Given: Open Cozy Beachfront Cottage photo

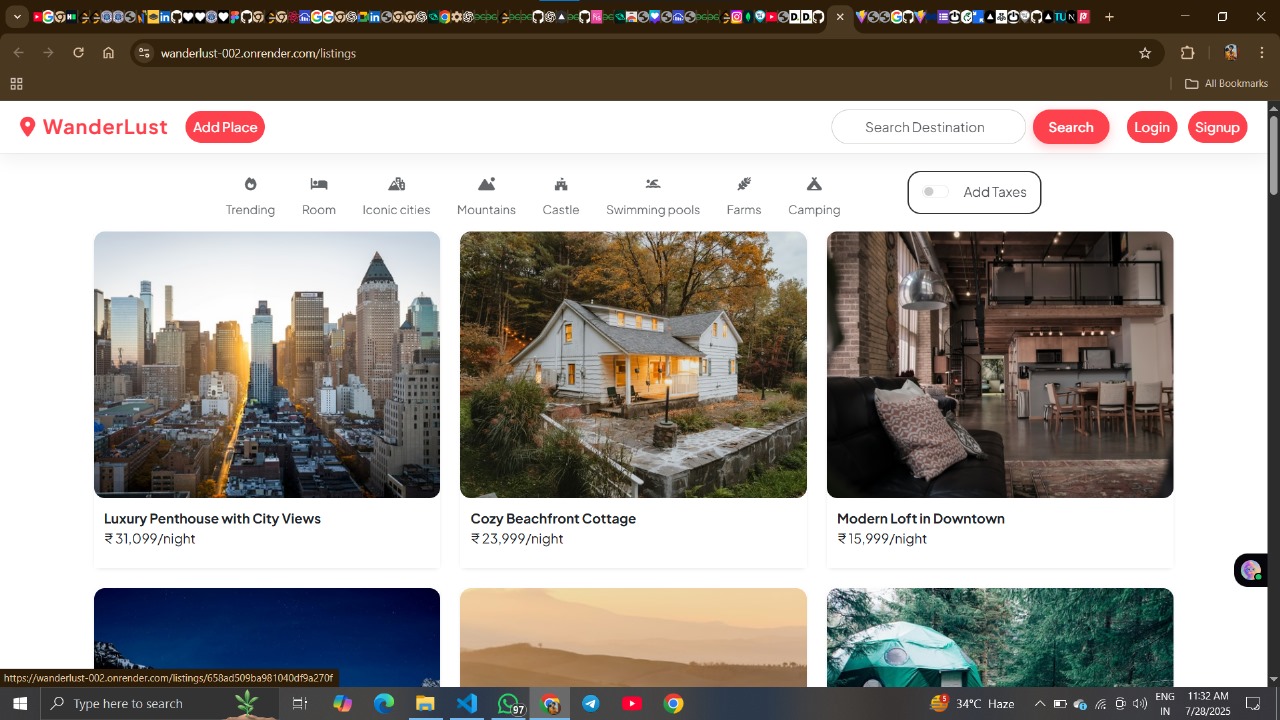Looking at the screenshot, I should click(633, 364).
